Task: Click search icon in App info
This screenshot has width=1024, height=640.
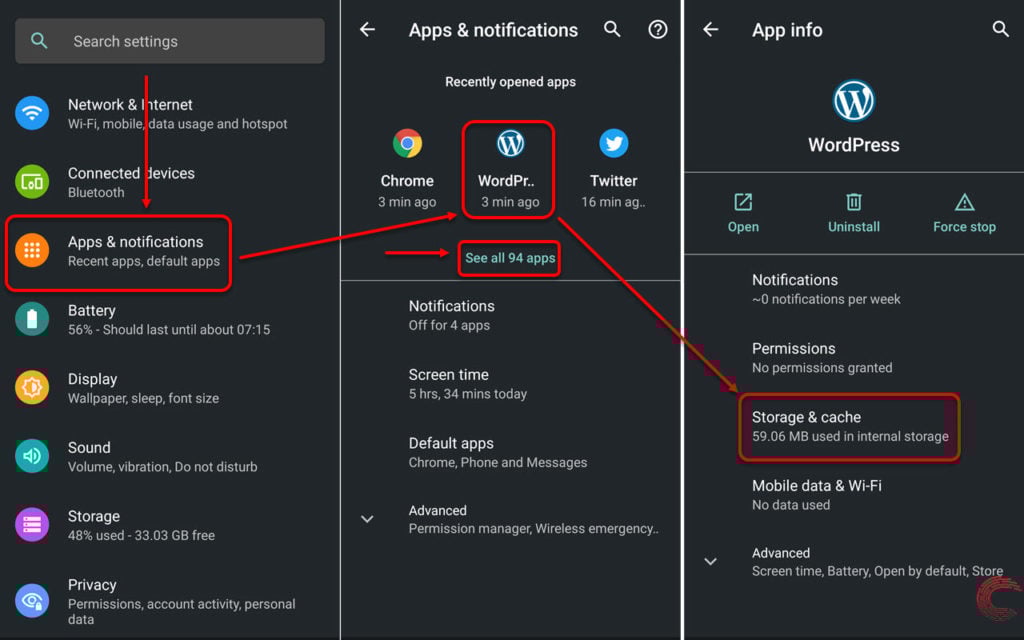Action: pos(1000,29)
